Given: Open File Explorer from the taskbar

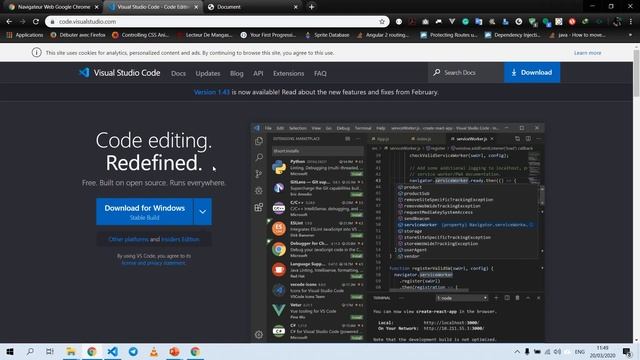Looking at the screenshot, I should [71, 351].
